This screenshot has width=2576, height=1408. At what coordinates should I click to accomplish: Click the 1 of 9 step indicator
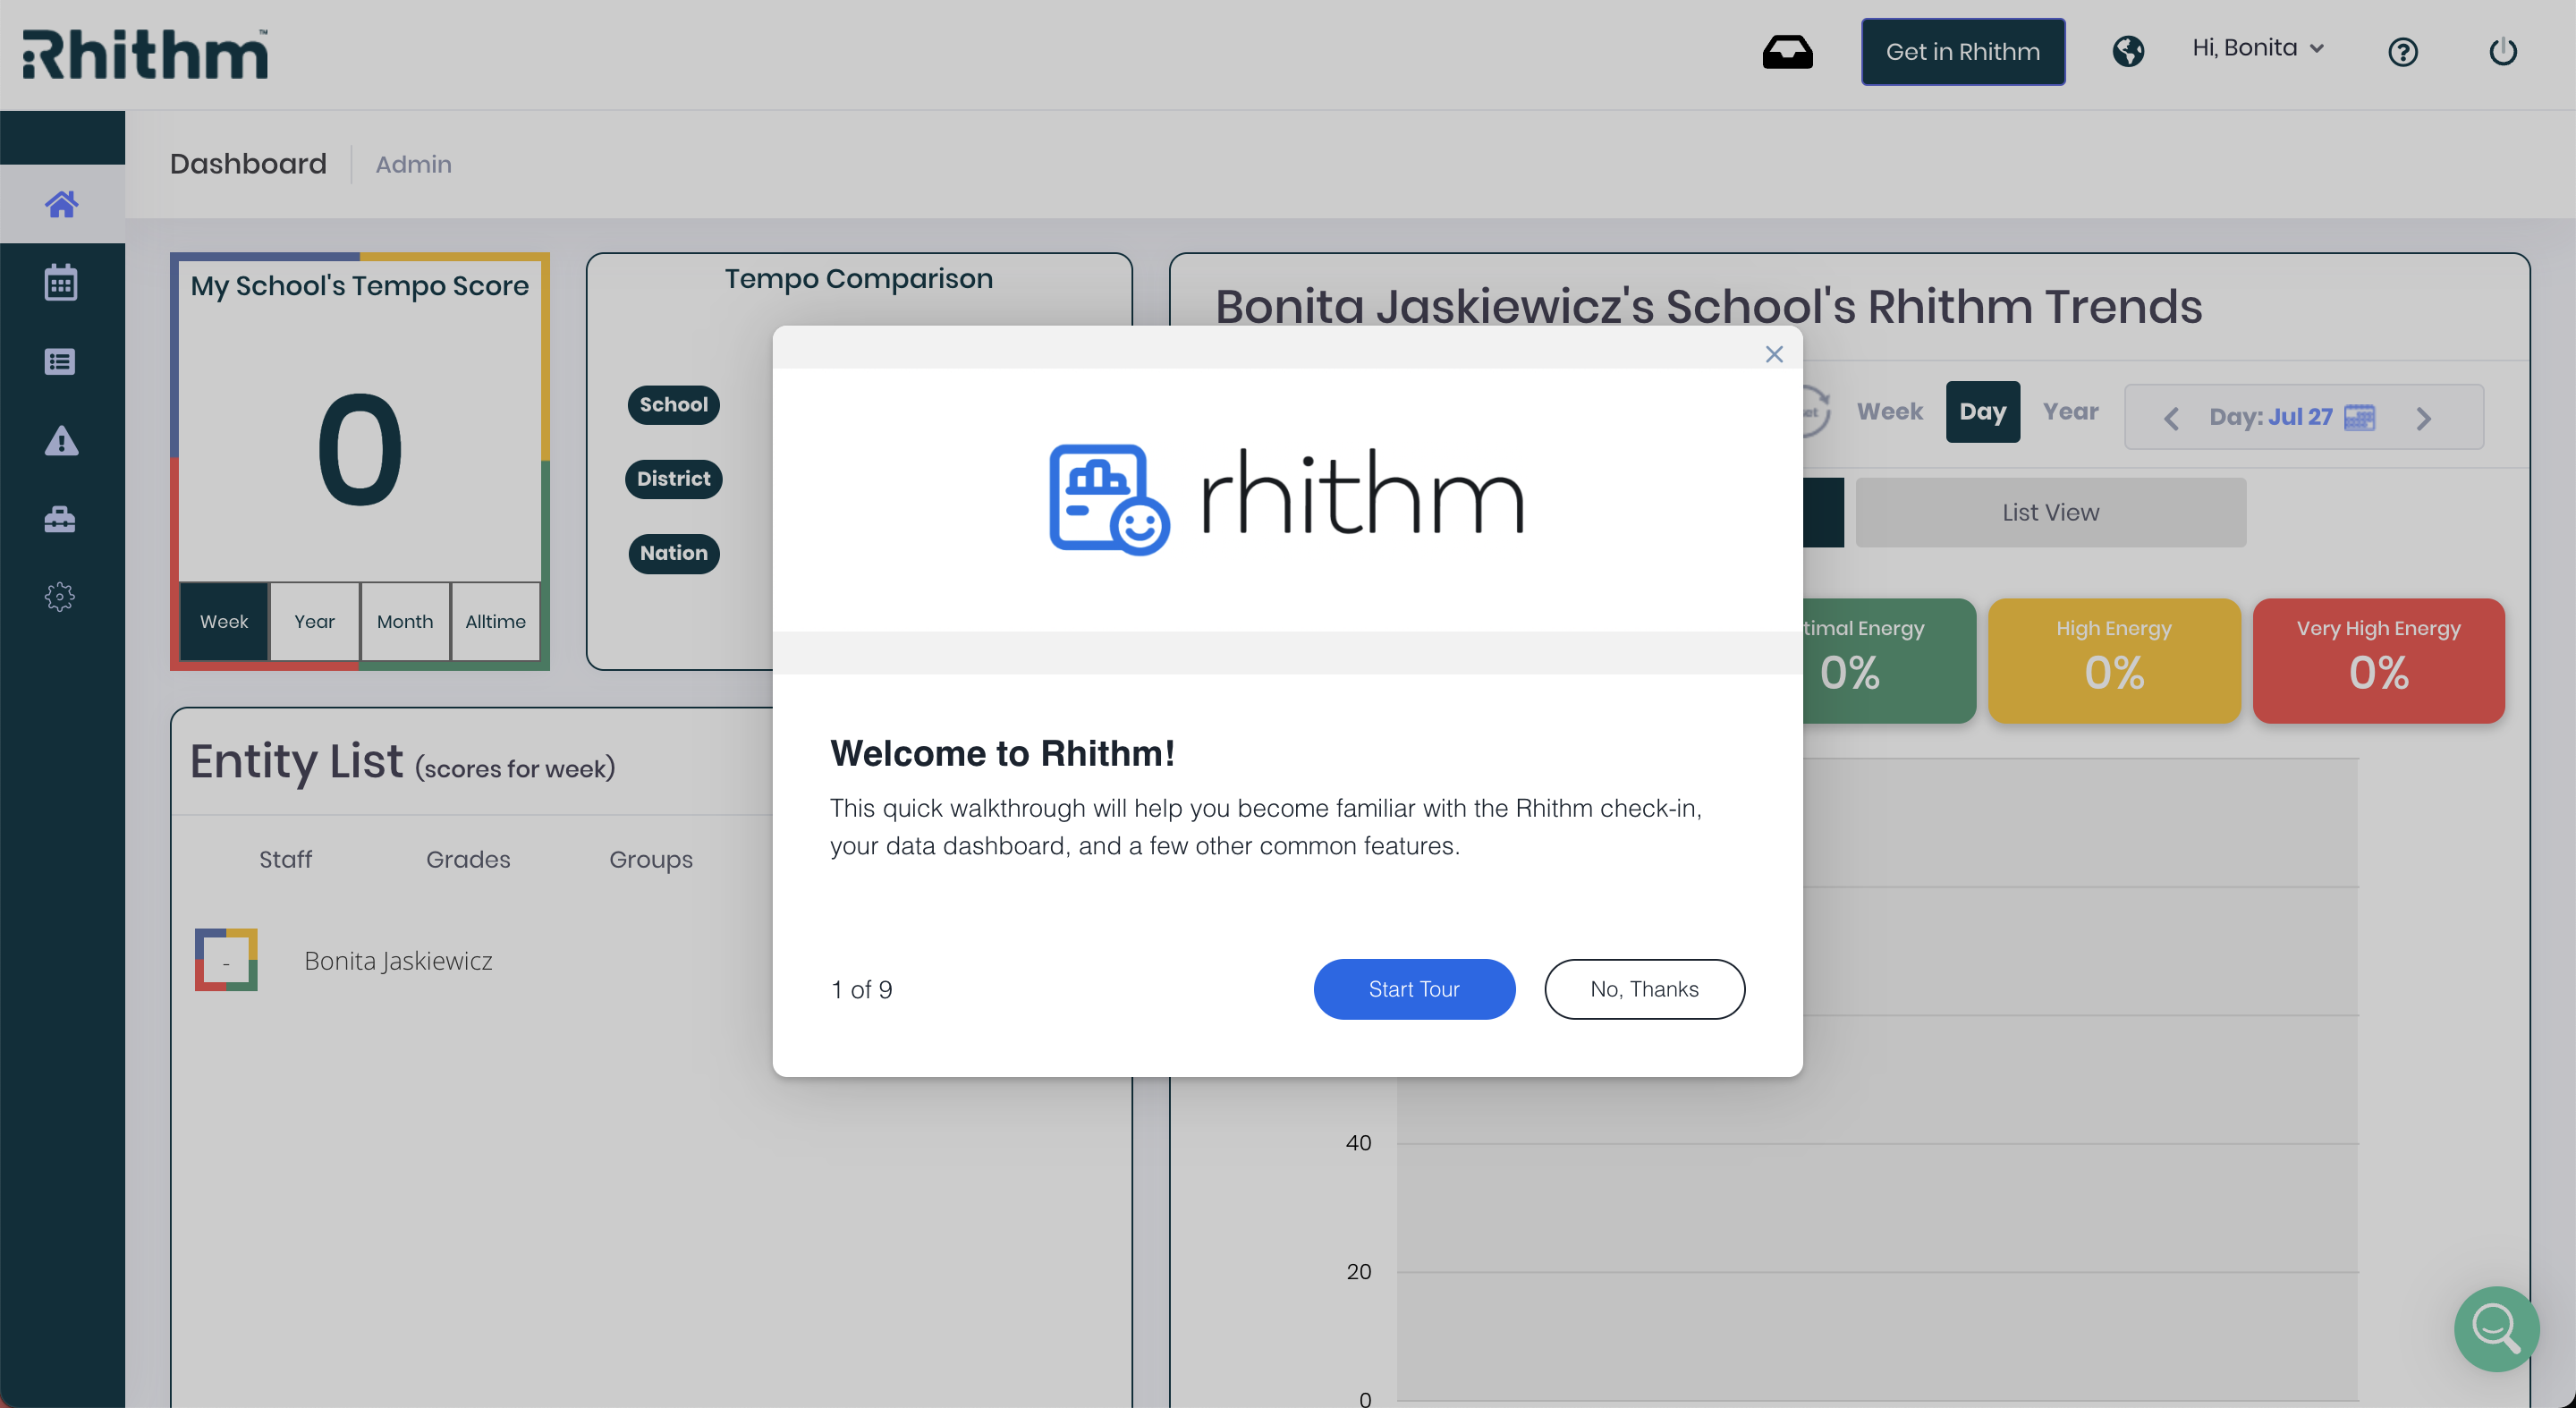[861, 990]
